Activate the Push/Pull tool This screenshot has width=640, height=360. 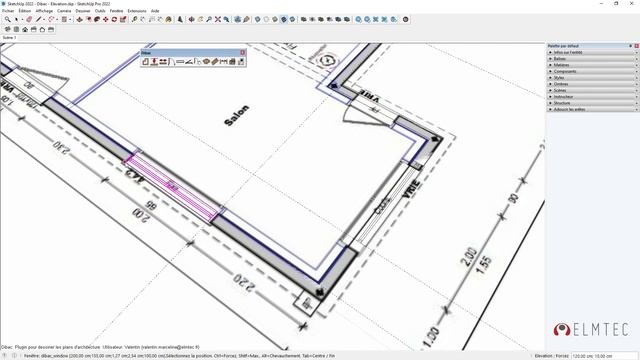point(80,19)
